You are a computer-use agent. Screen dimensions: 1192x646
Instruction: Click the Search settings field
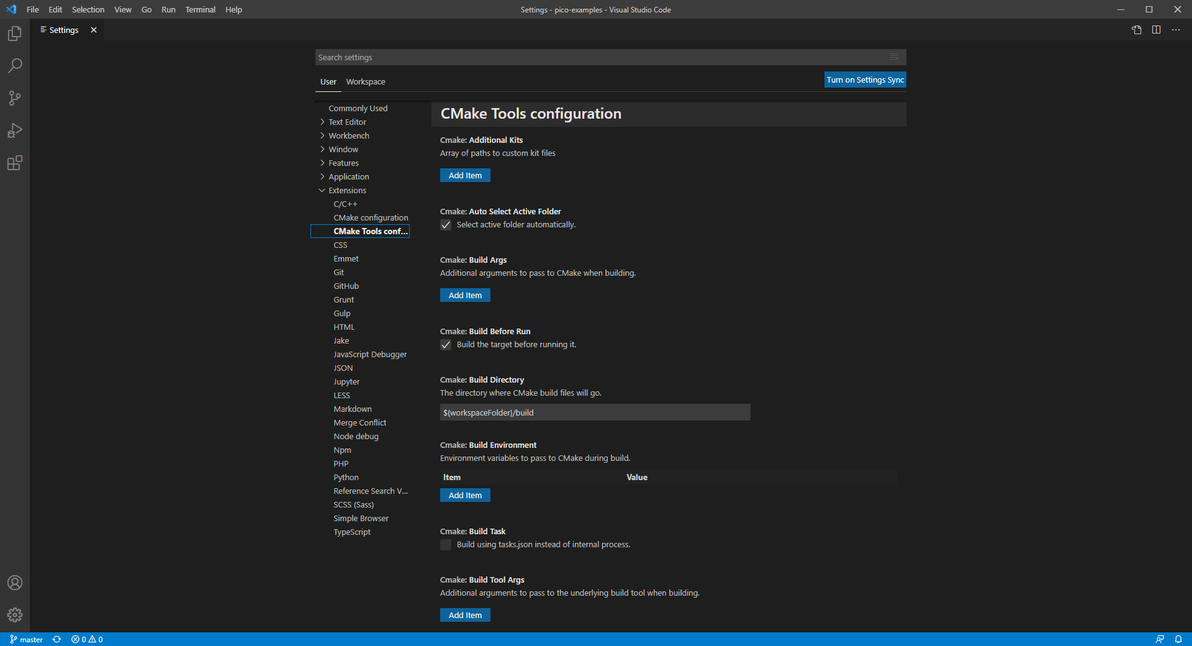[610, 57]
